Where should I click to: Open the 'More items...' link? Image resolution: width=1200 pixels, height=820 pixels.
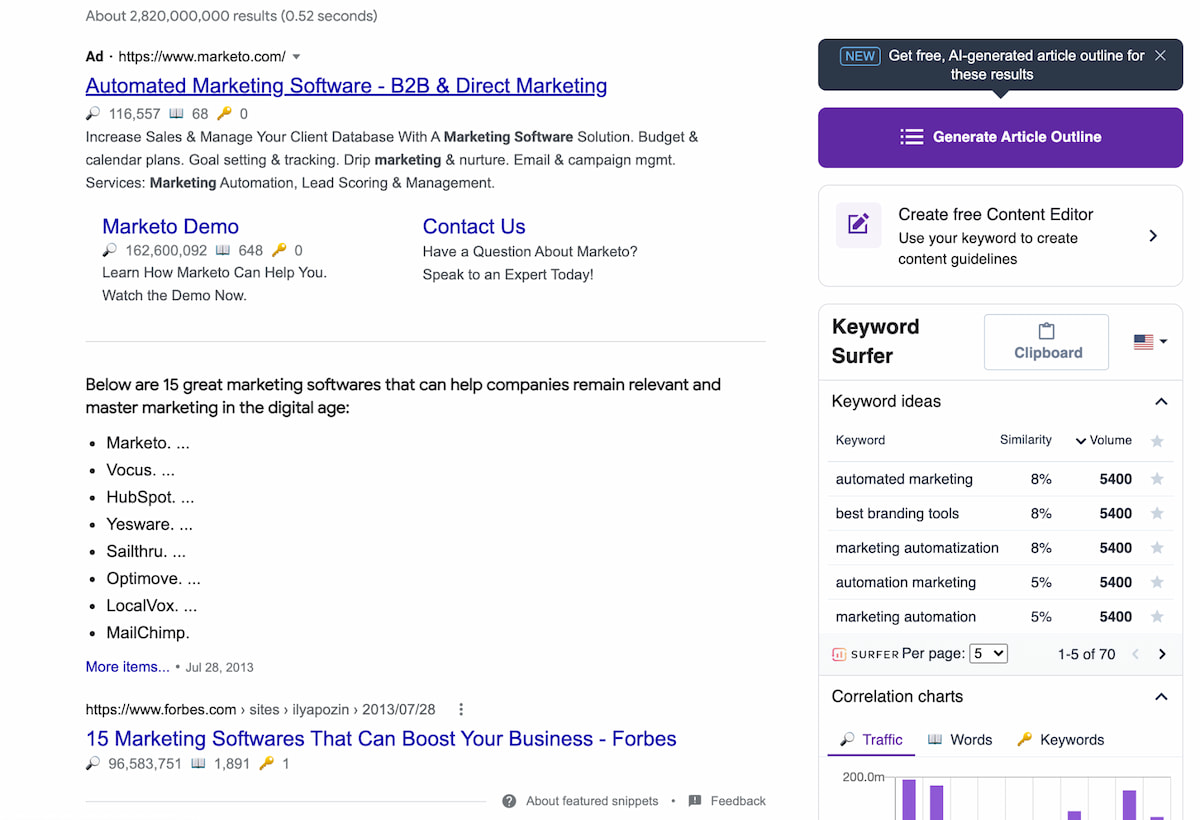(127, 666)
